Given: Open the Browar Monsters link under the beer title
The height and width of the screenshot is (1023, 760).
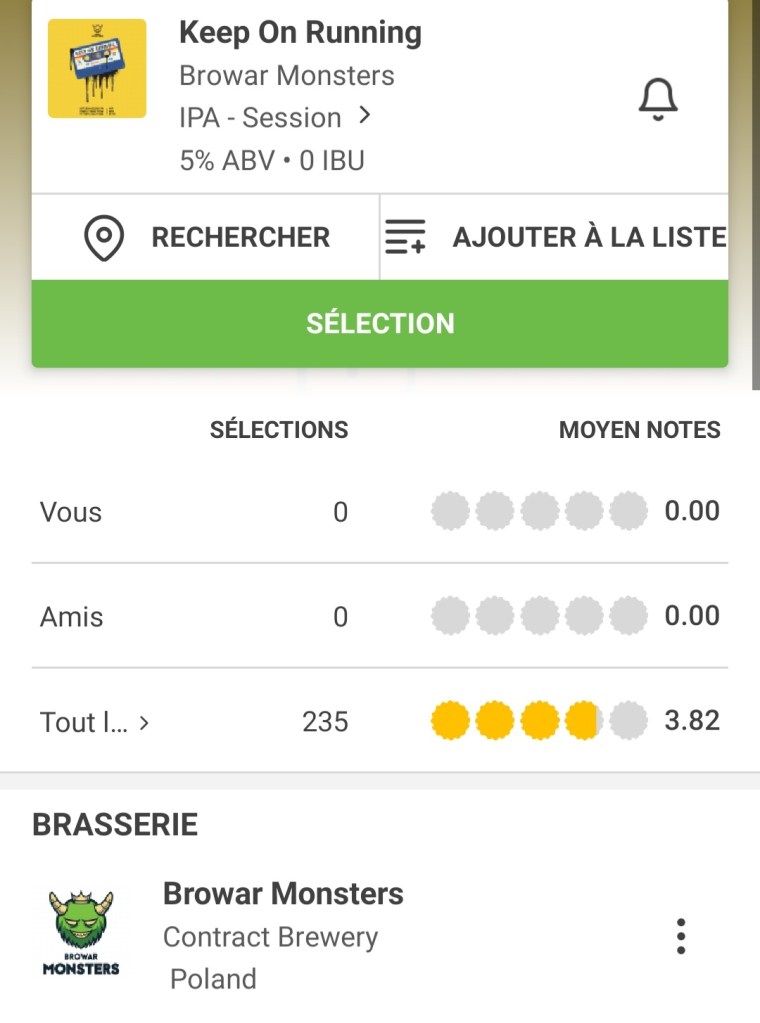Looking at the screenshot, I should pyautogui.click(x=286, y=75).
